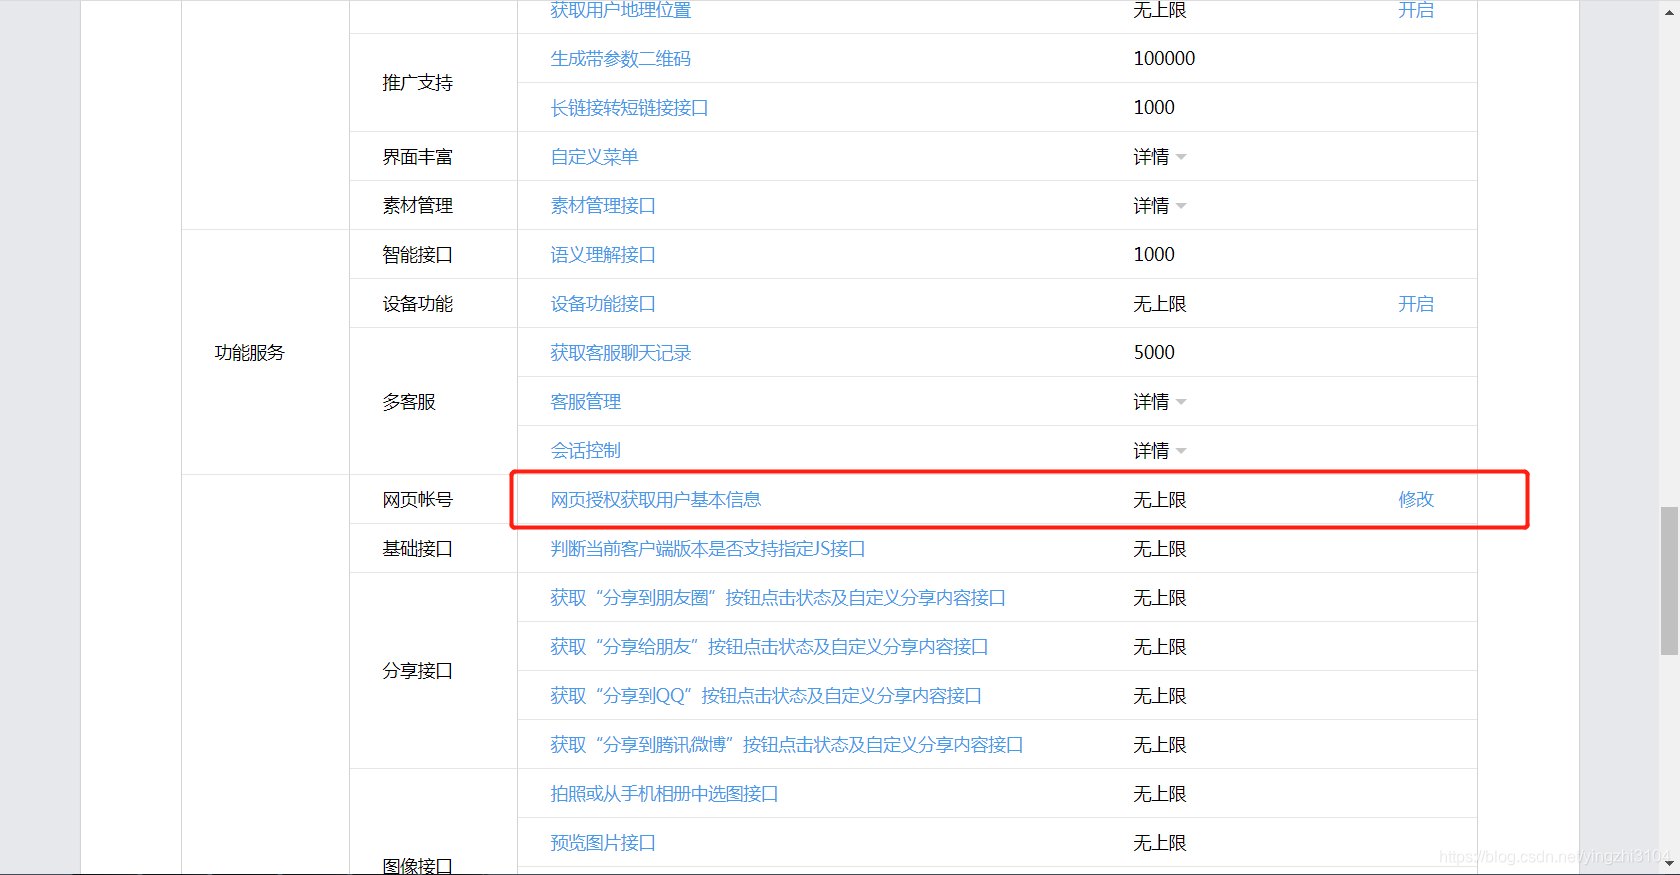Click the page vertical scrollbar thumb
This screenshot has width=1680, height=875.
[x=1669, y=581]
